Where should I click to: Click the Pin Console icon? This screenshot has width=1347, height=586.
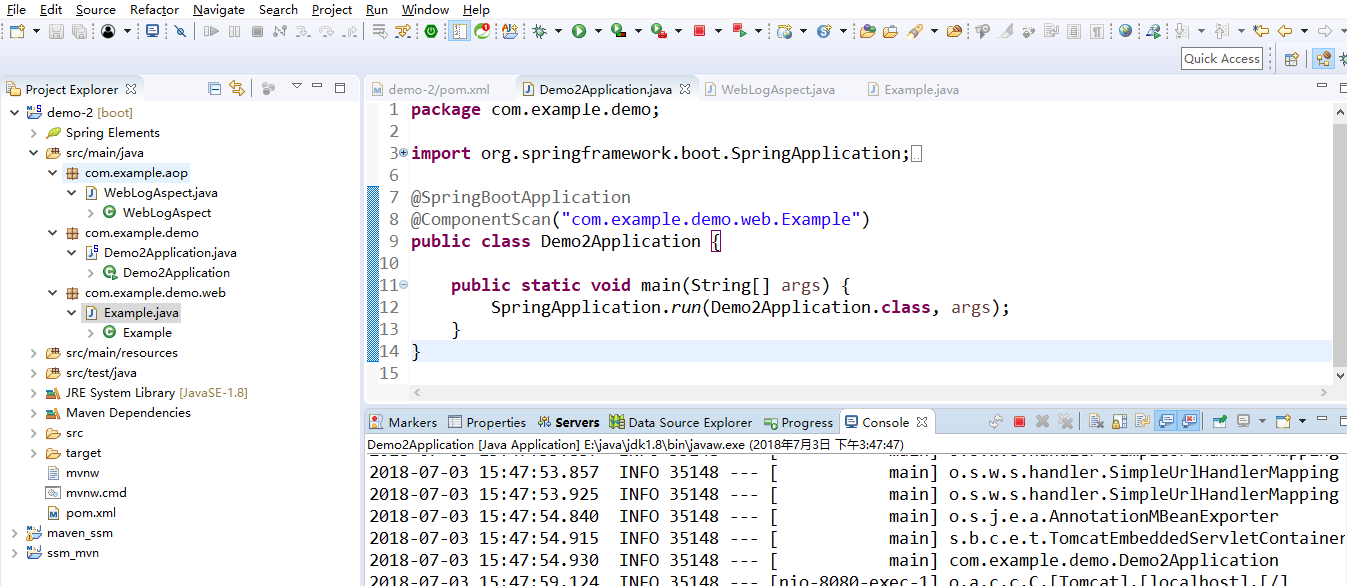click(x=1219, y=422)
